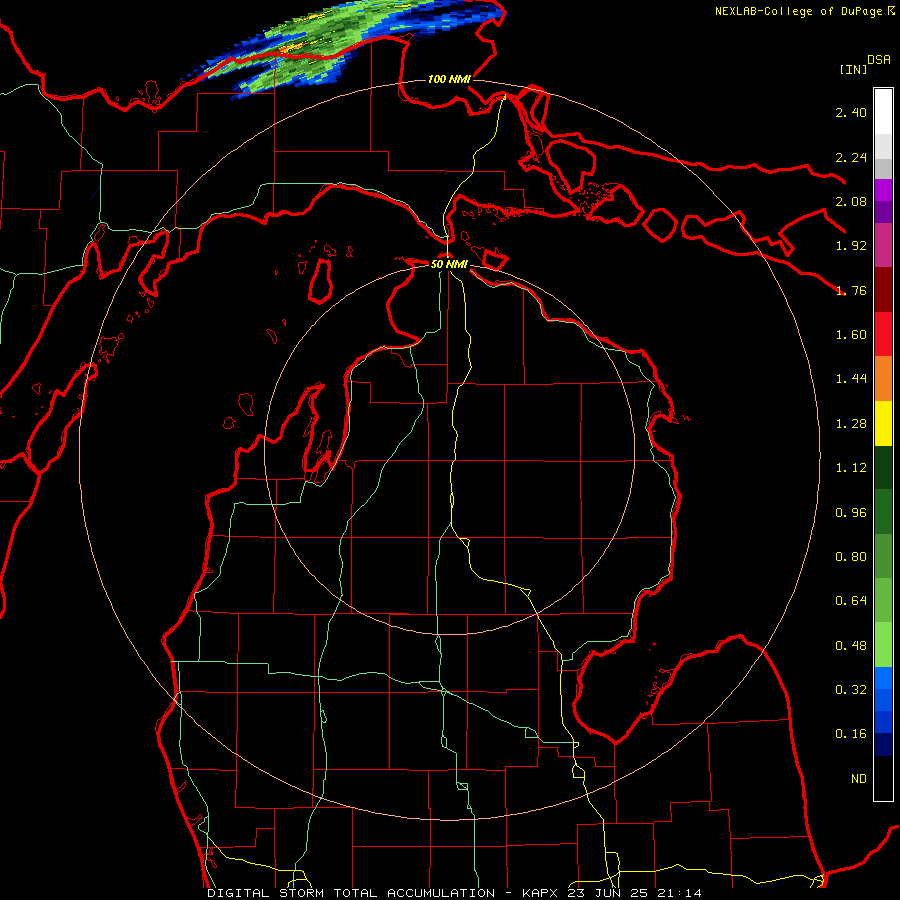This screenshot has height=900, width=900.
Task: Click the 2.40 legend value
Action: click(851, 112)
